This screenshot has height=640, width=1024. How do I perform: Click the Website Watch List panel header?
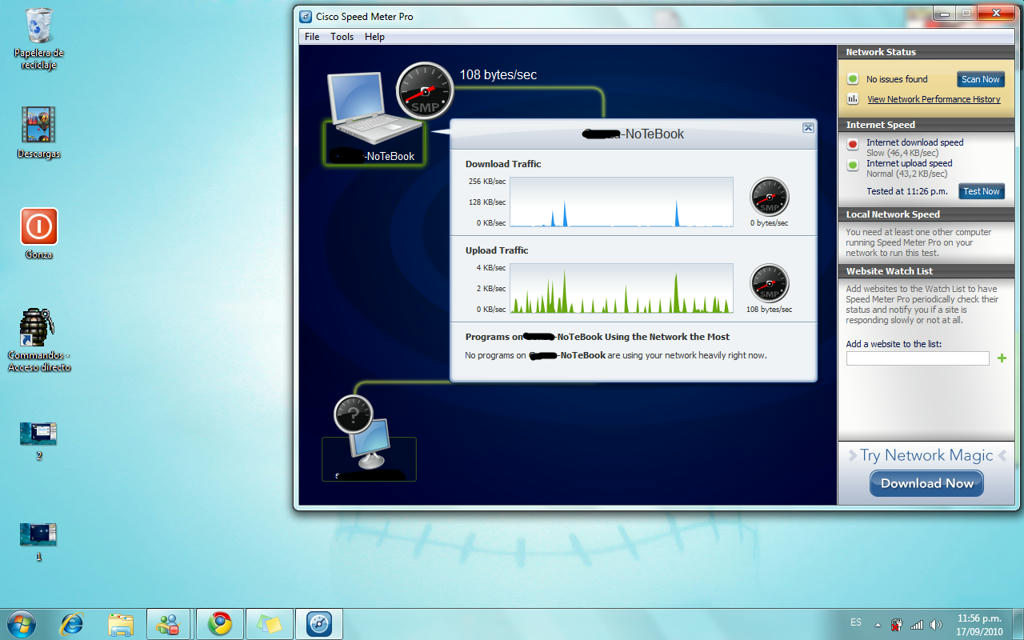(x=926, y=271)
